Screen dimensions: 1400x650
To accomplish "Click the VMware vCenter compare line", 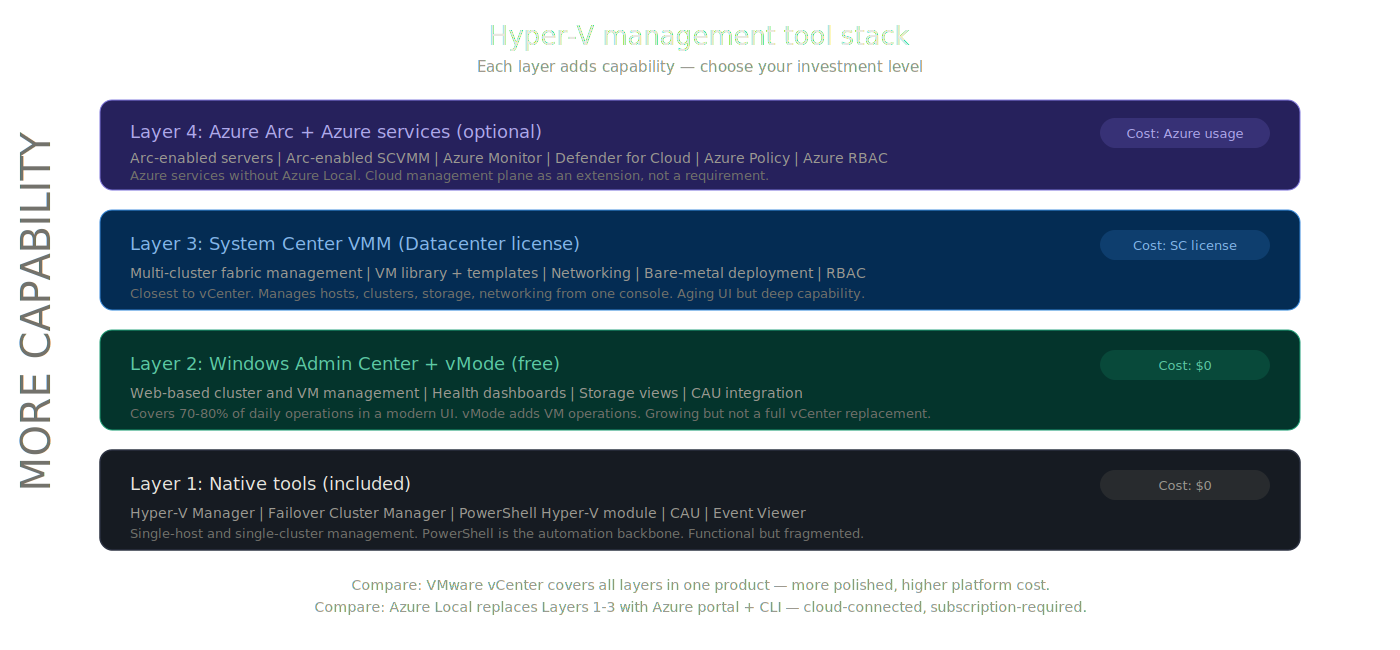I will coord(700,584).
